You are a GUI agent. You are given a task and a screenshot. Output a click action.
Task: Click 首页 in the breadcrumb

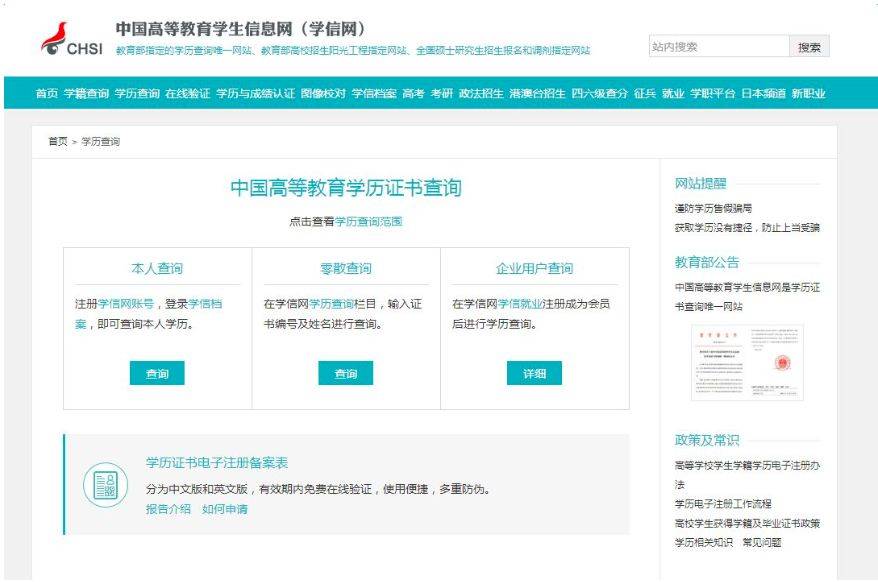(x=57, y=142)
